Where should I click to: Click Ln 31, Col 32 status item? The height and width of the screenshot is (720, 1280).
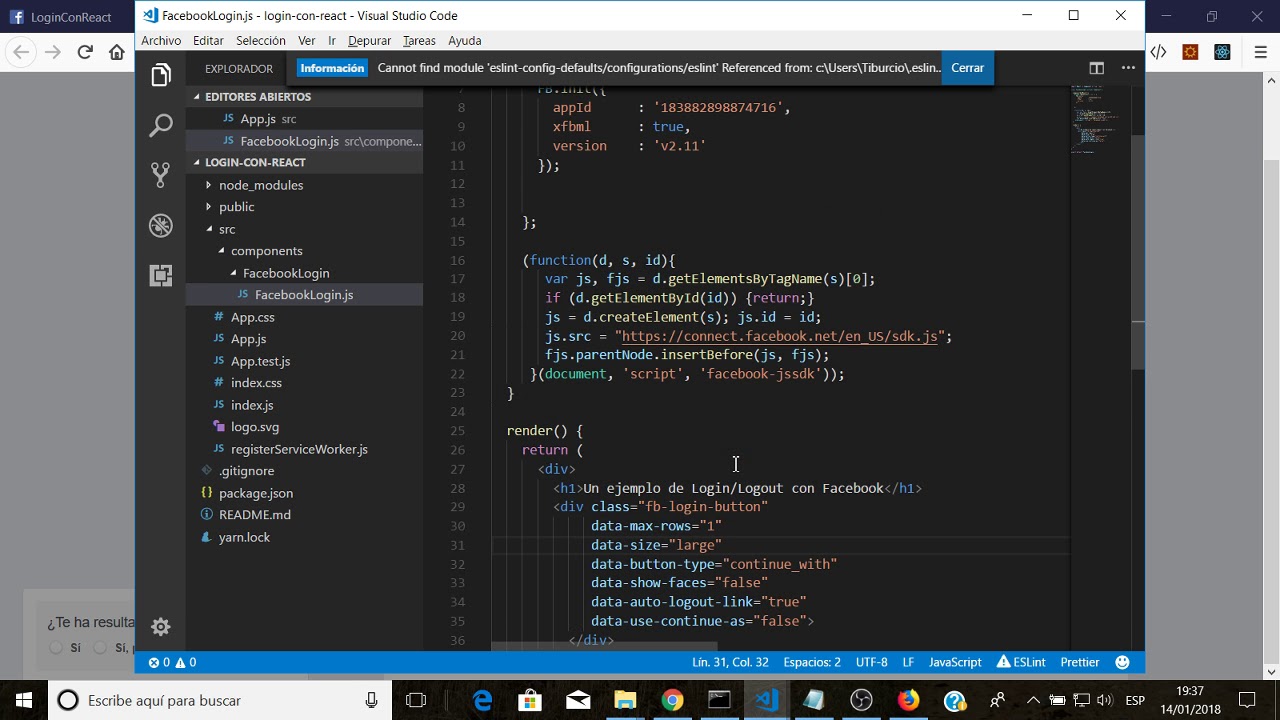point(730,662)
